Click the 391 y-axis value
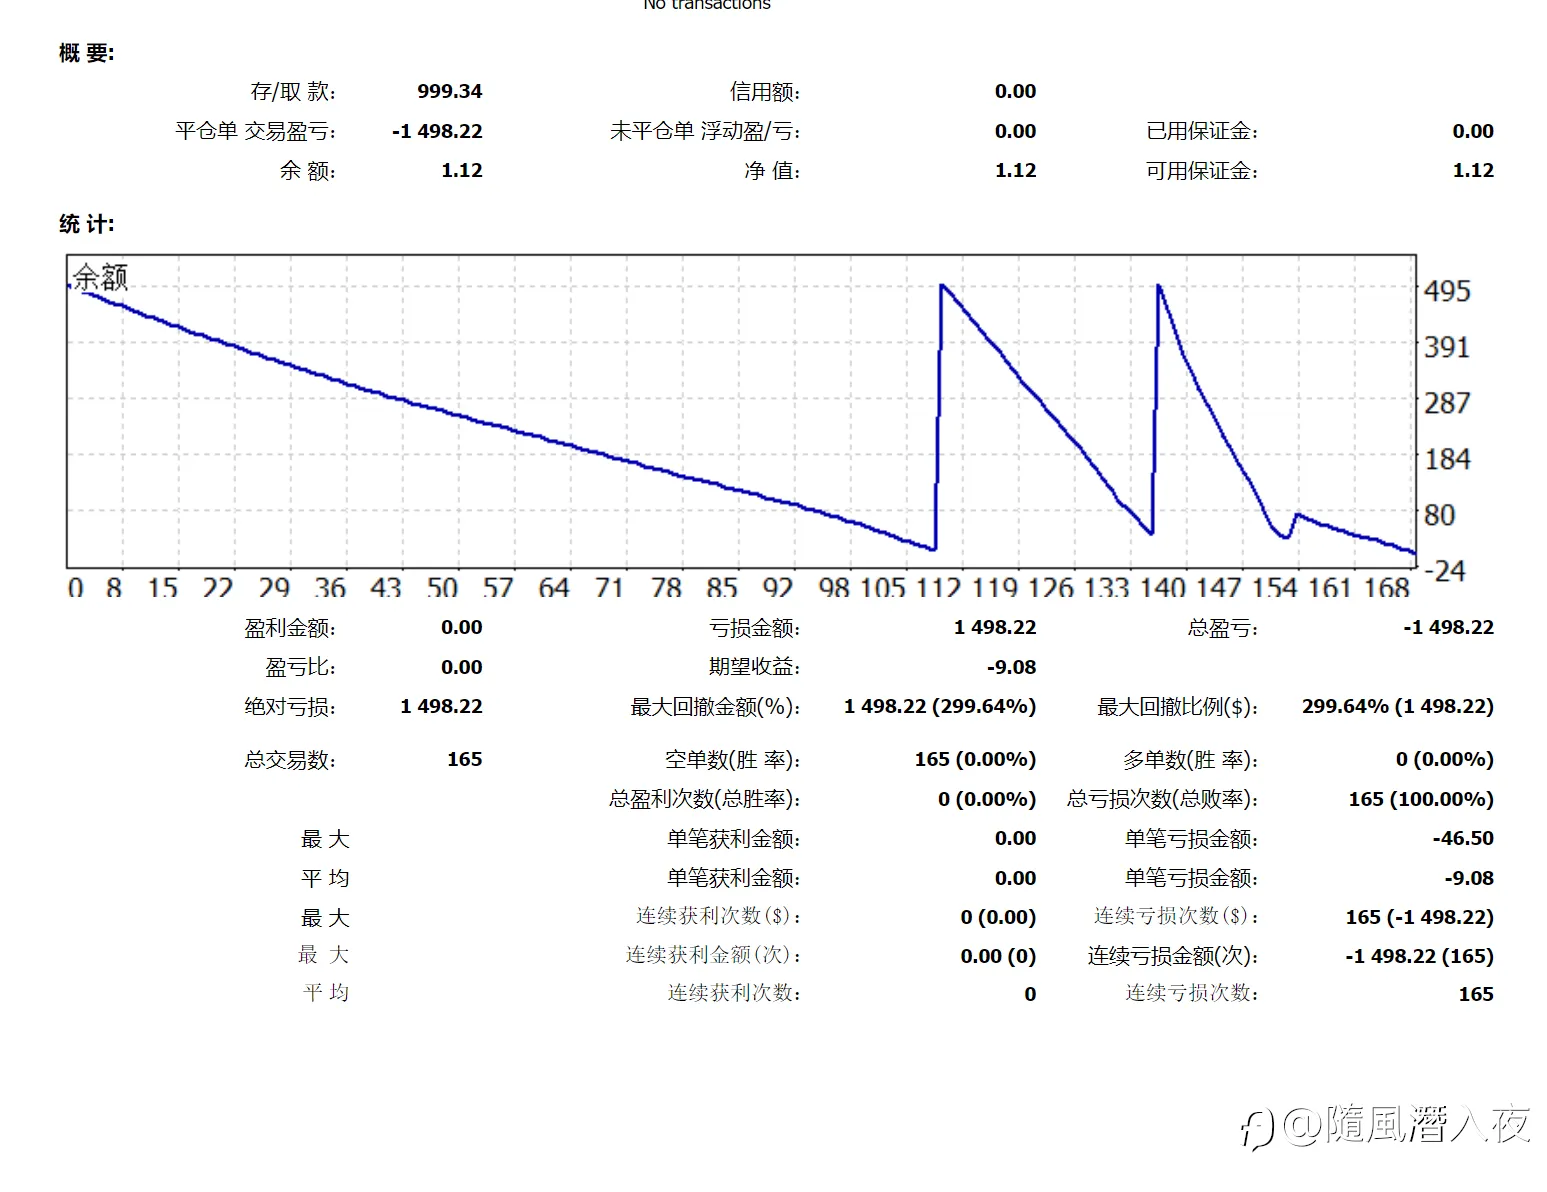 point(1447,347)
